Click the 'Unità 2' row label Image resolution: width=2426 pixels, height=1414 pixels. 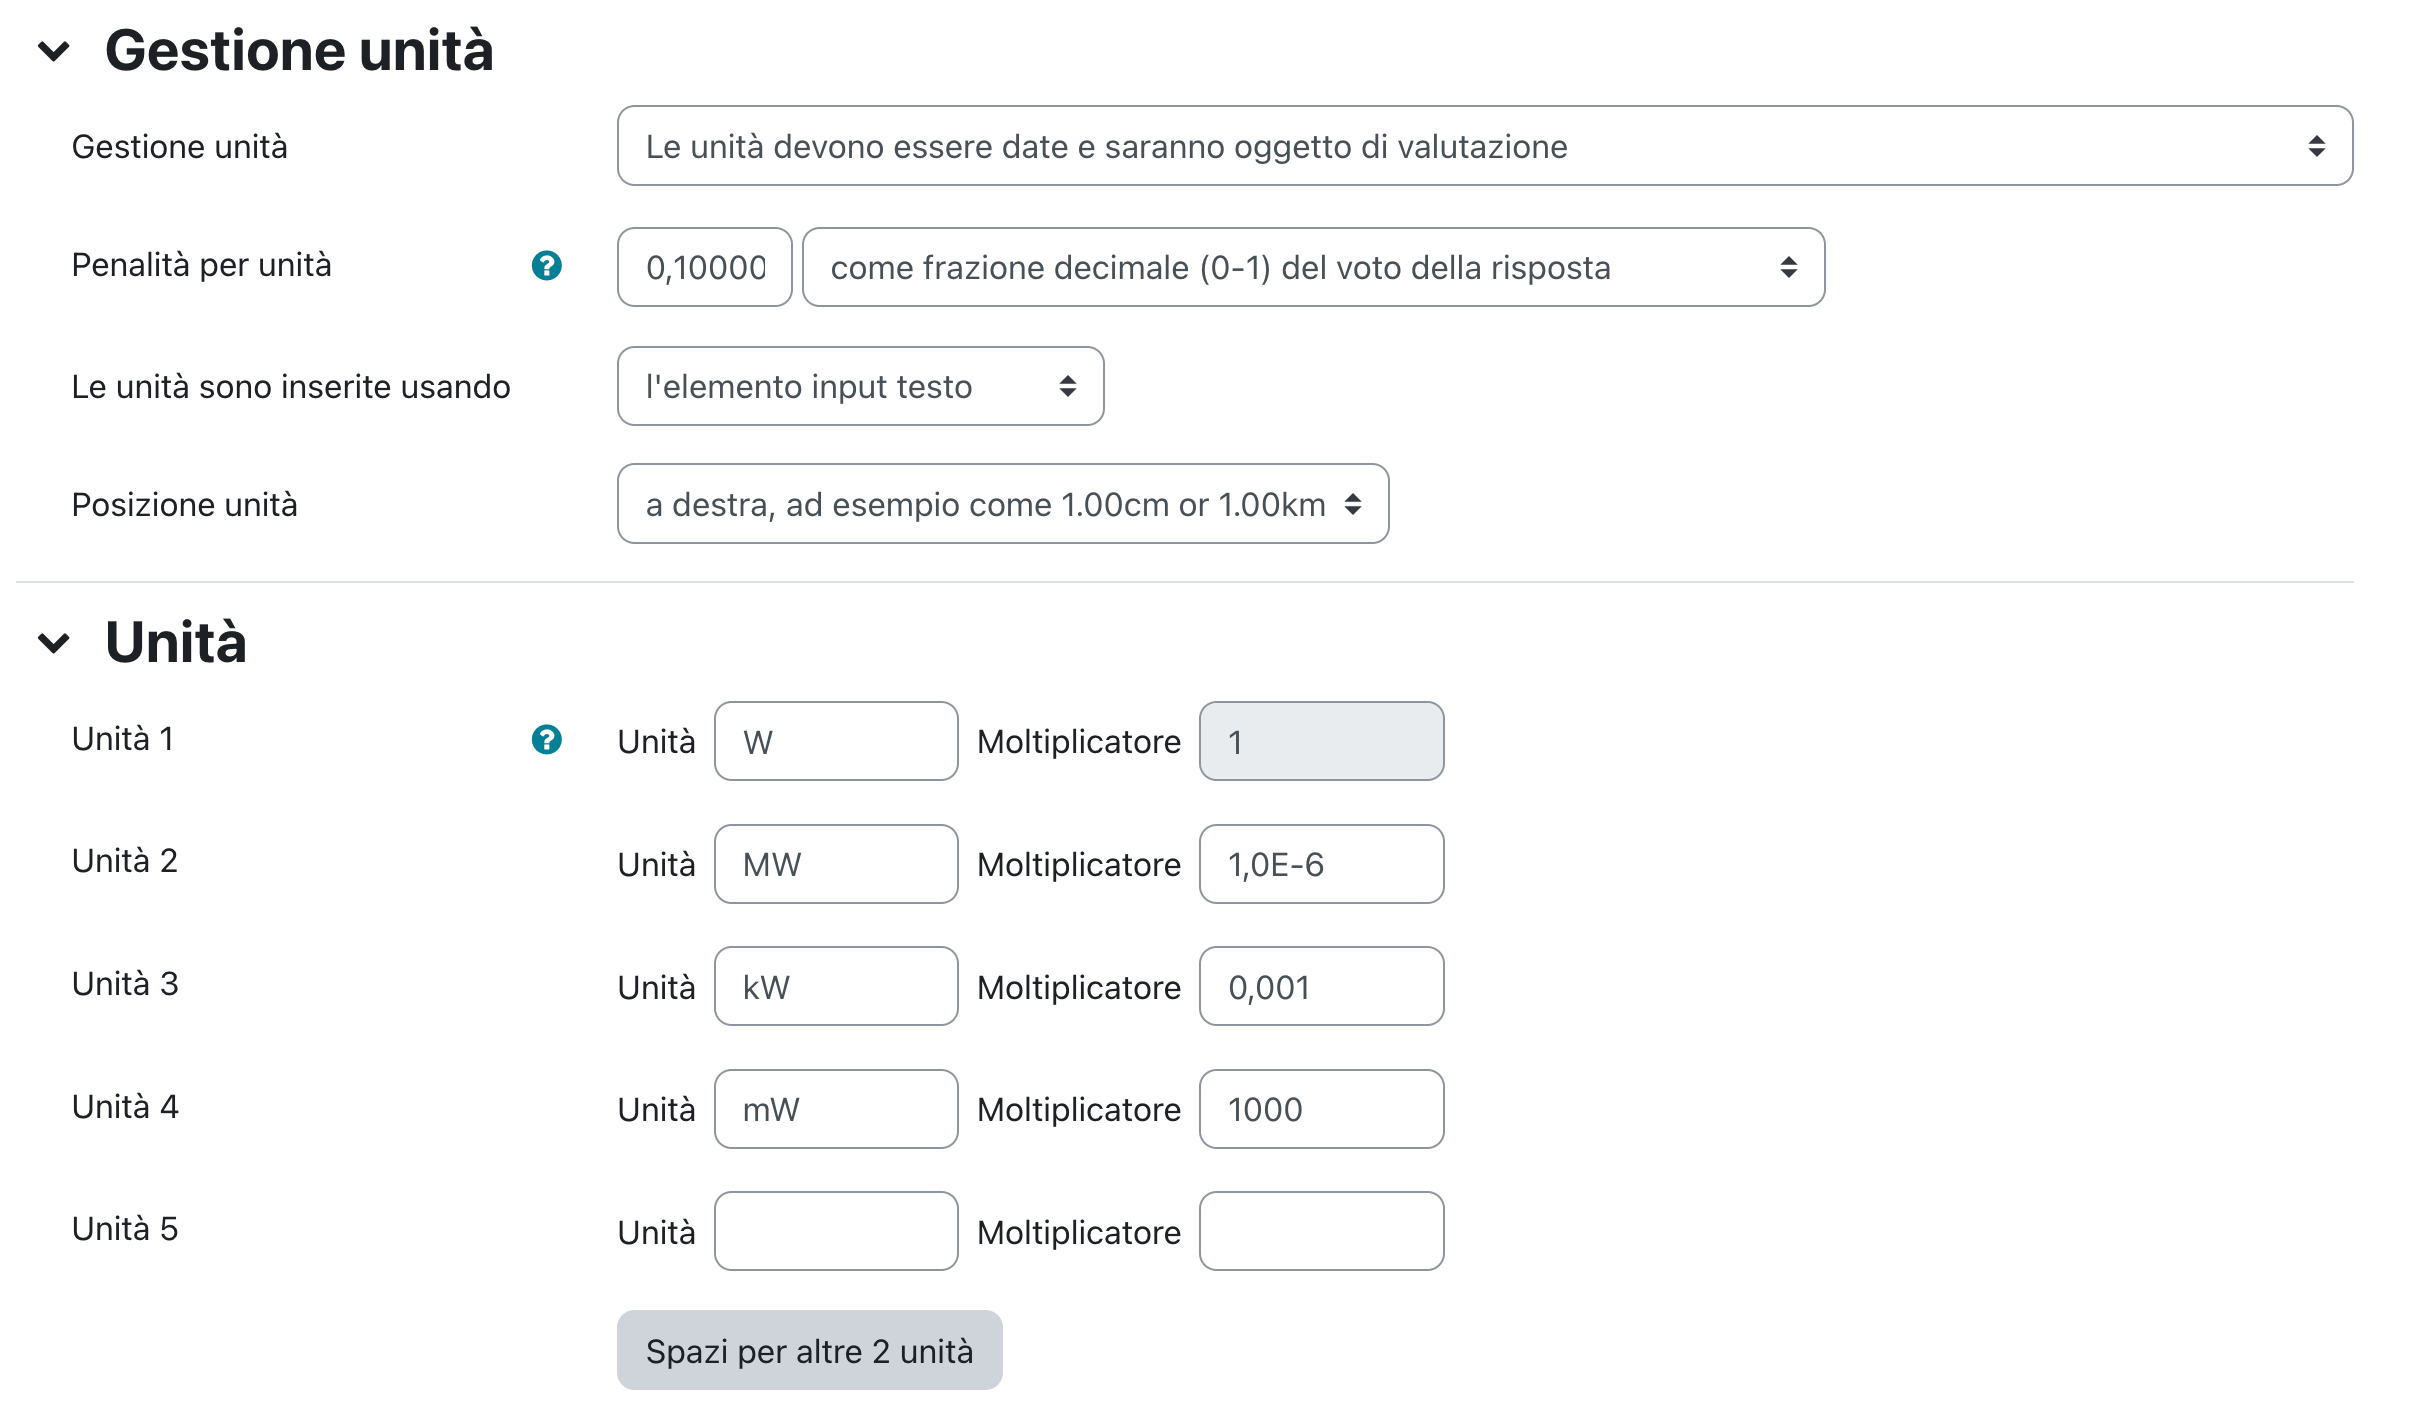[125, 861]
